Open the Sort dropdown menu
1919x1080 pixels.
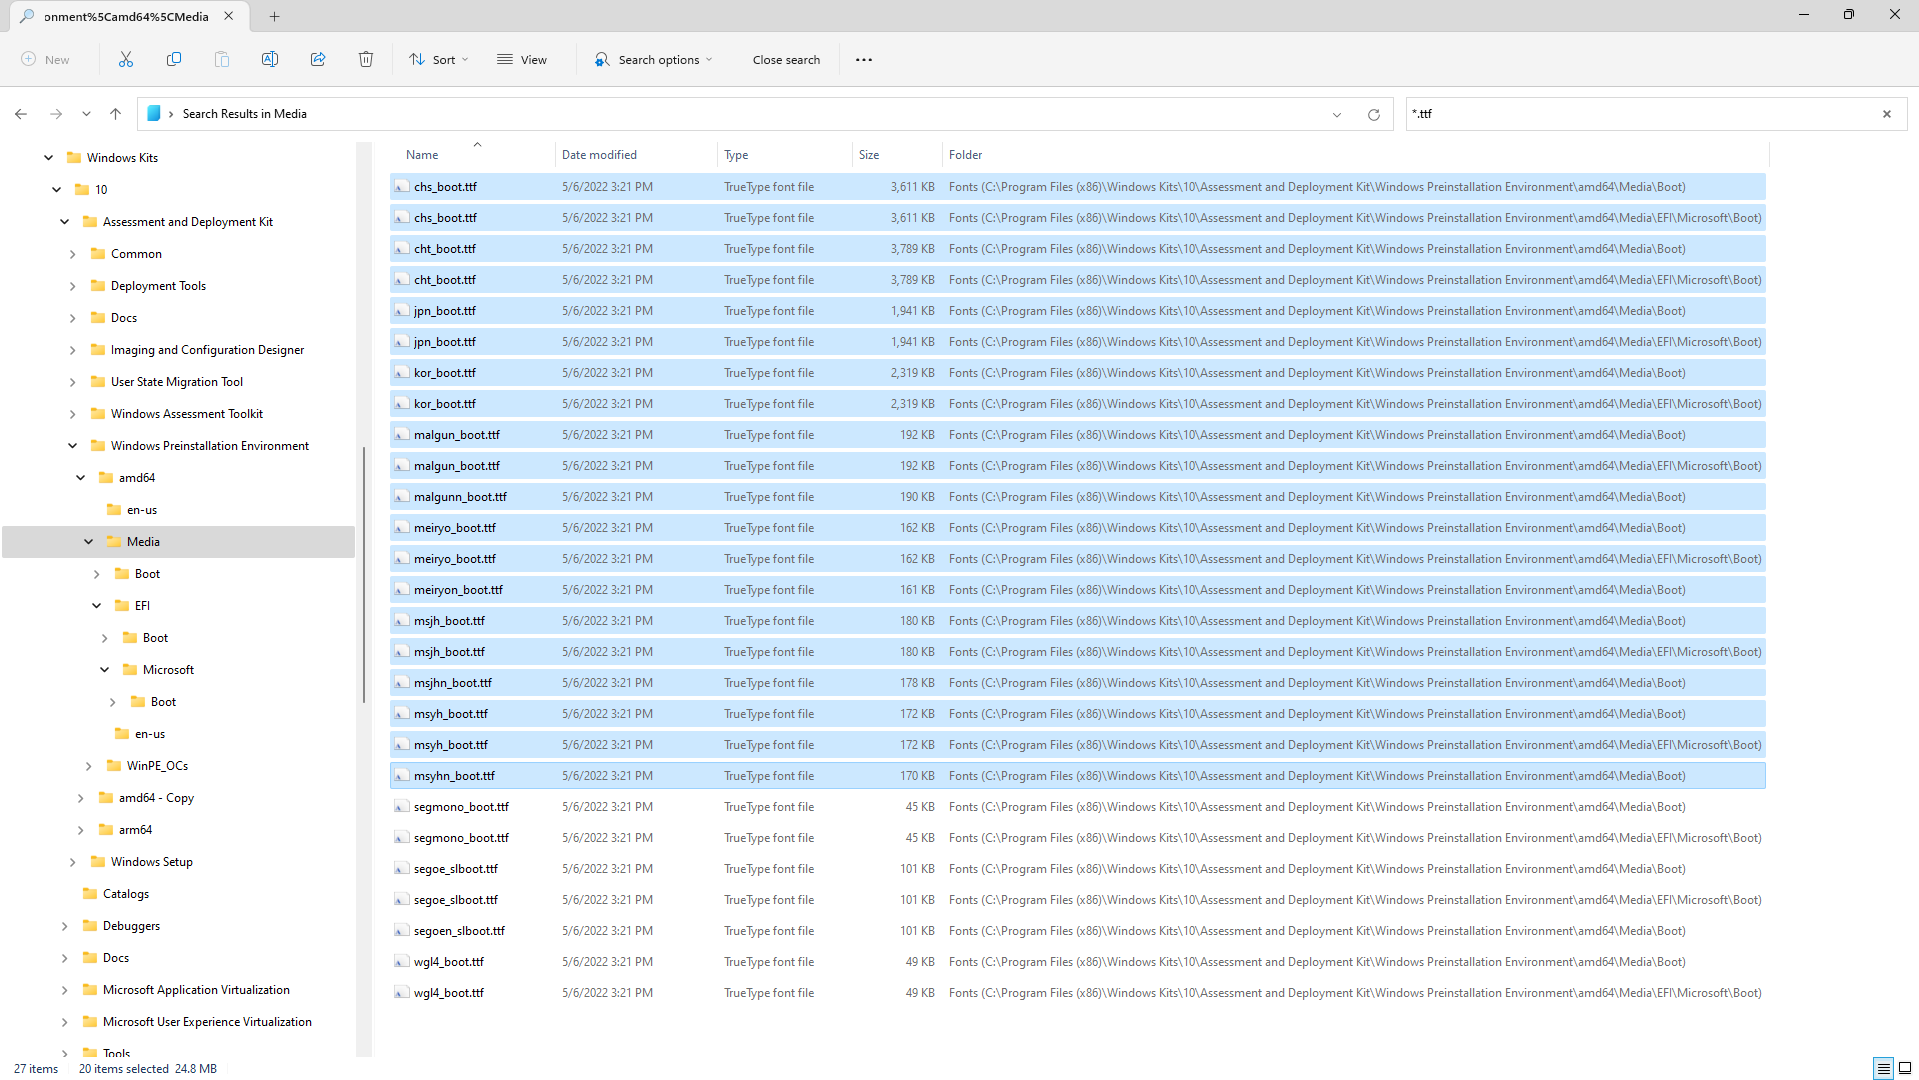click(x=438, y=60)
